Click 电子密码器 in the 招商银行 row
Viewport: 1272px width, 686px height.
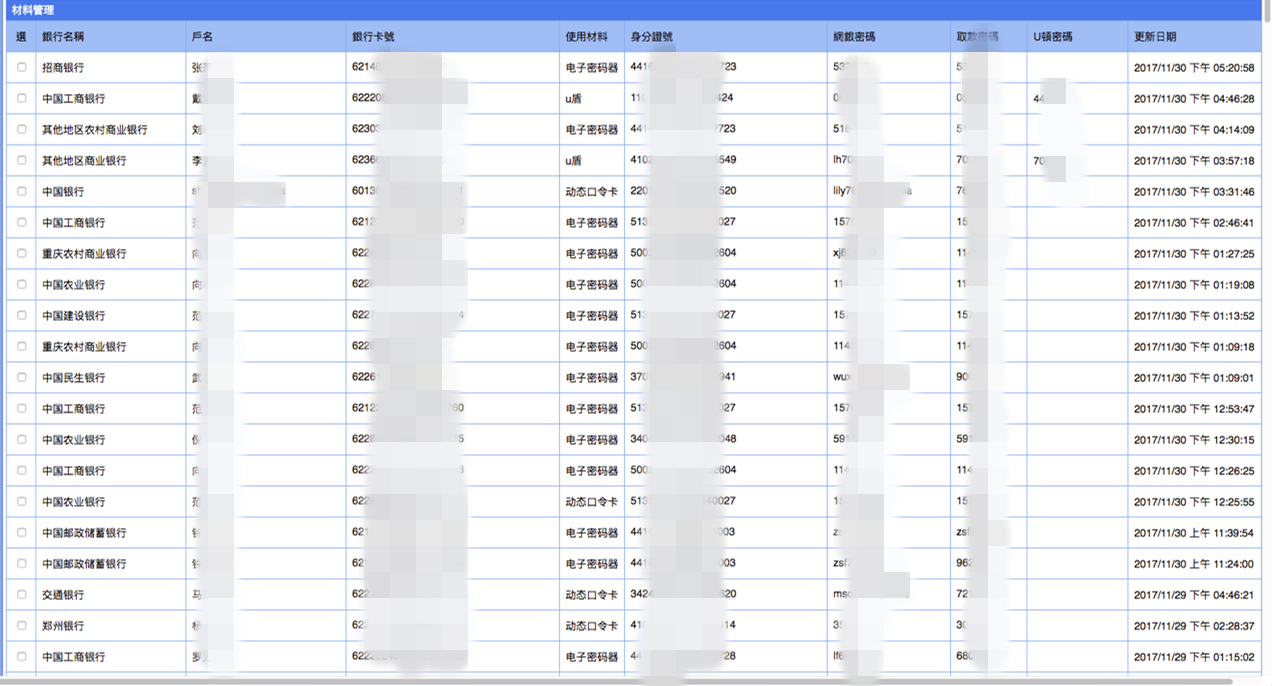[592, 68]
